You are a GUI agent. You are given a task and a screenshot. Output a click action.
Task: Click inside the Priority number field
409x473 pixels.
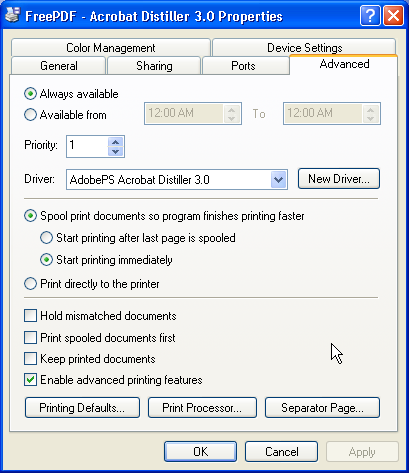coord(87,146)
